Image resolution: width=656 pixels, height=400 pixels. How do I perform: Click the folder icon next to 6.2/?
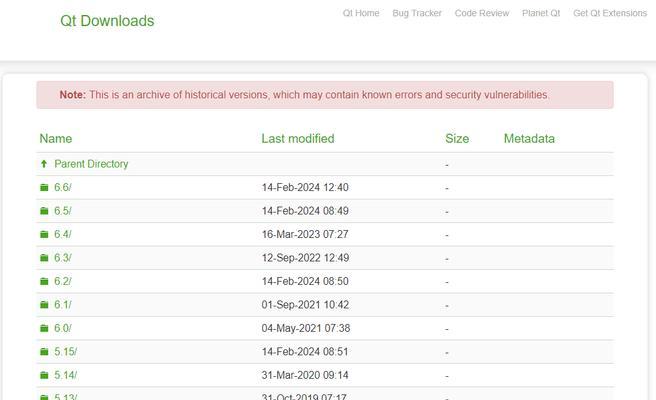pos(44,281)
